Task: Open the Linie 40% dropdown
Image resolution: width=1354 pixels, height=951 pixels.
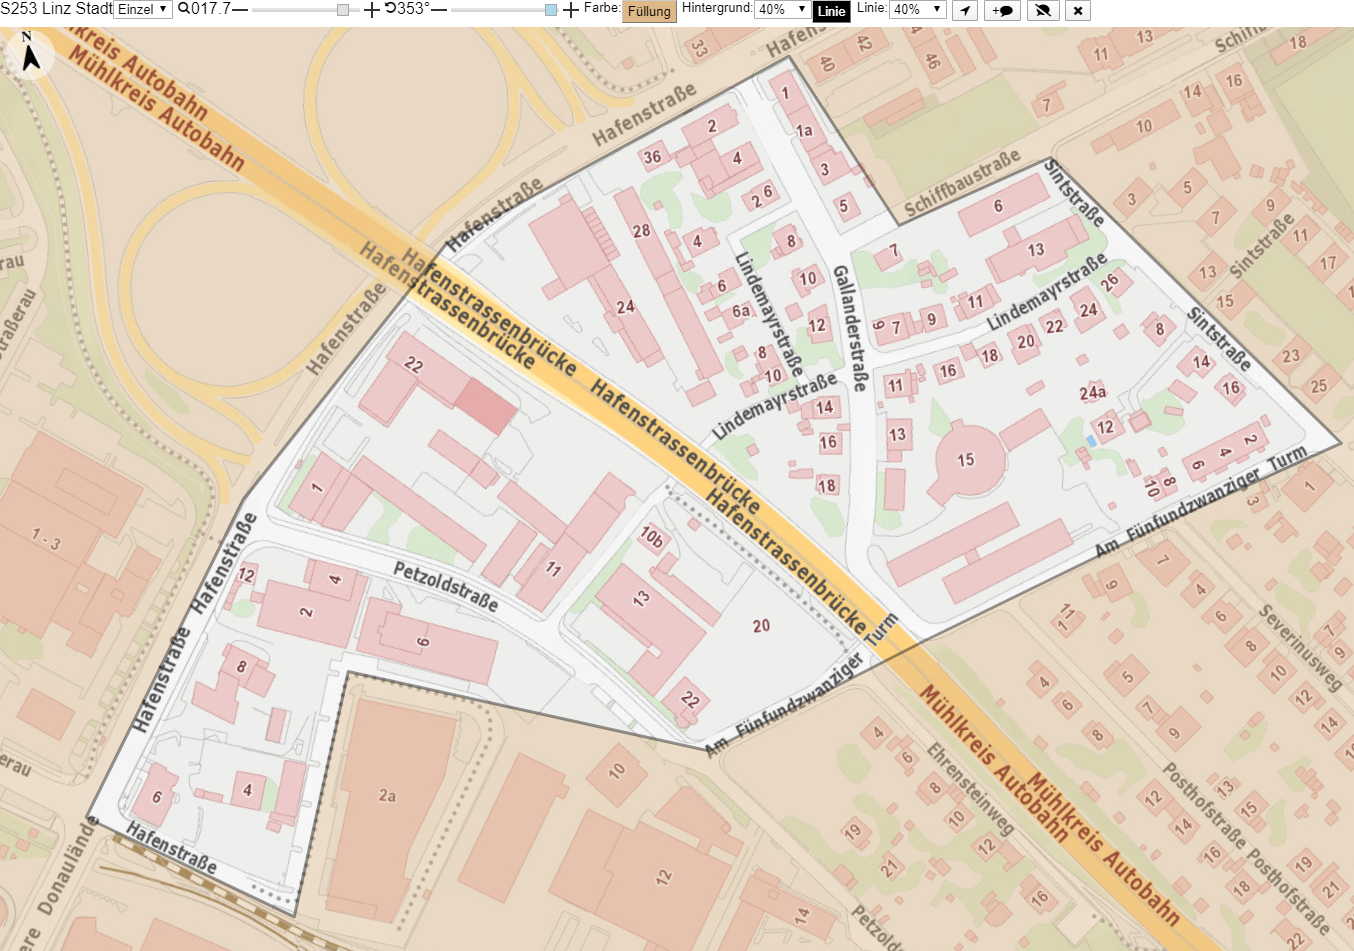Action: (917, 10)
